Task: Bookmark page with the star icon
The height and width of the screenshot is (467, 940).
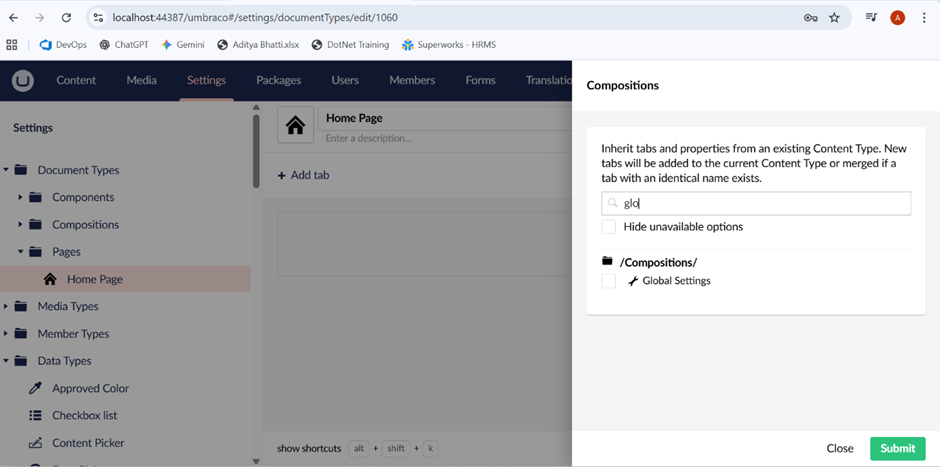Action: coord(834,17)
